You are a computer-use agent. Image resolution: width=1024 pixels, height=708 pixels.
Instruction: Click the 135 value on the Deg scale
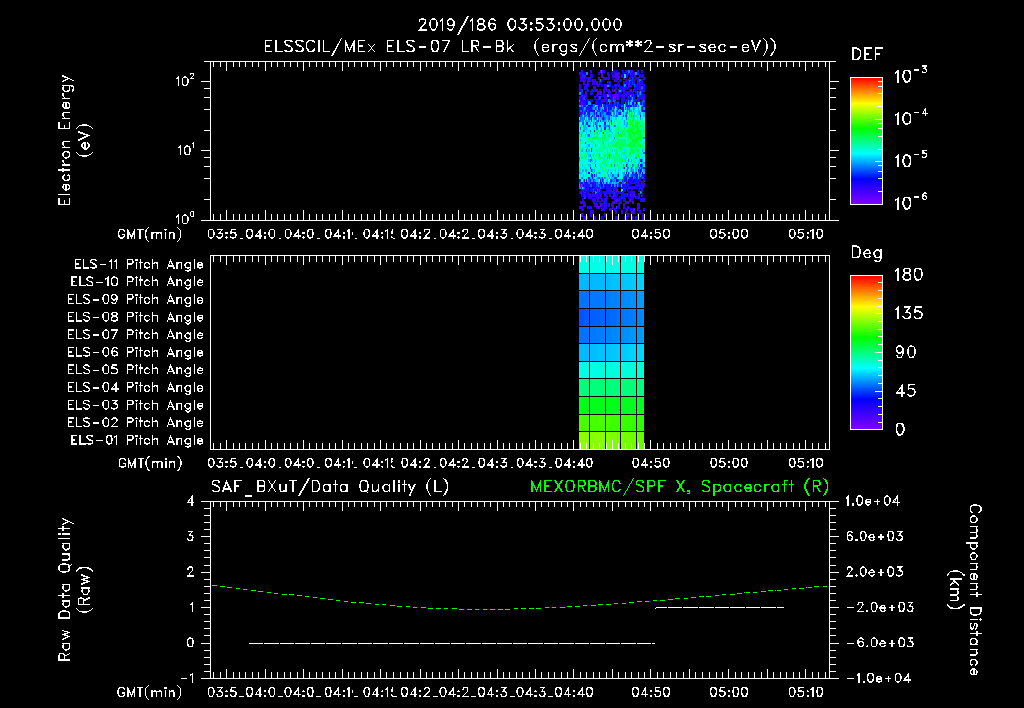(908, 314)
